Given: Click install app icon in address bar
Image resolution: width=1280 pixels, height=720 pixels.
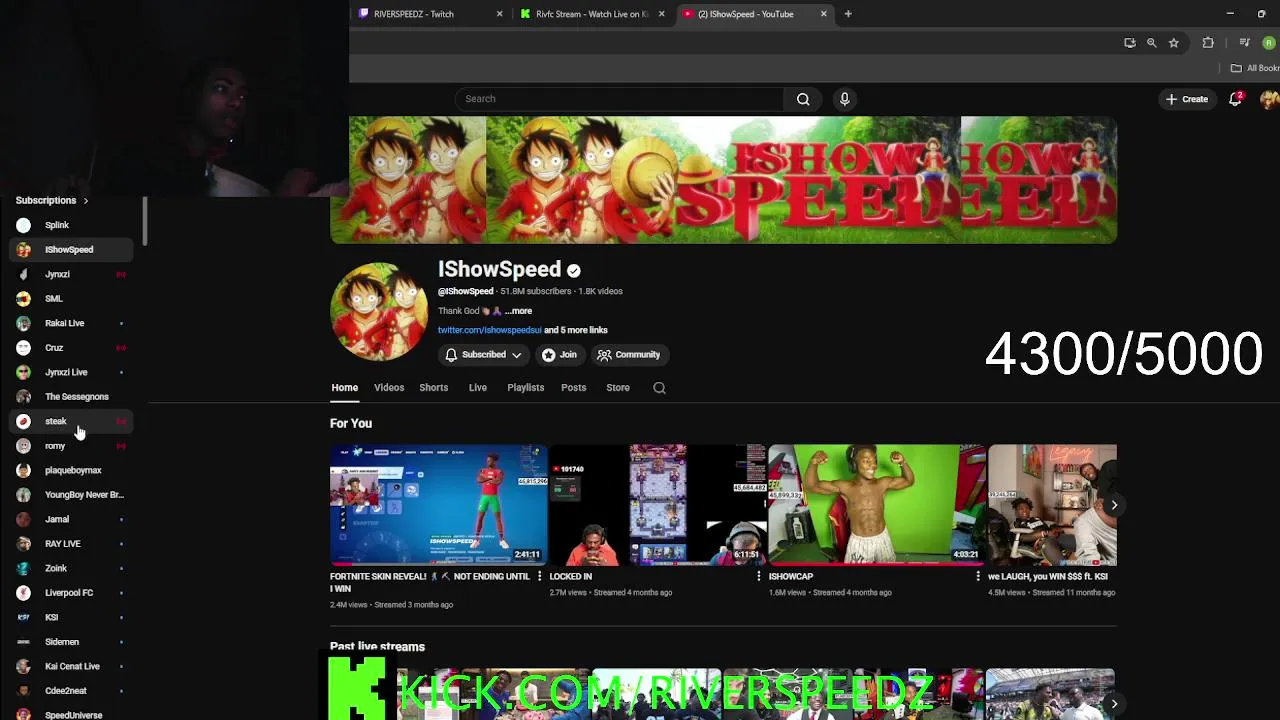Looking at the screenshot, I should coord(1129,43).
